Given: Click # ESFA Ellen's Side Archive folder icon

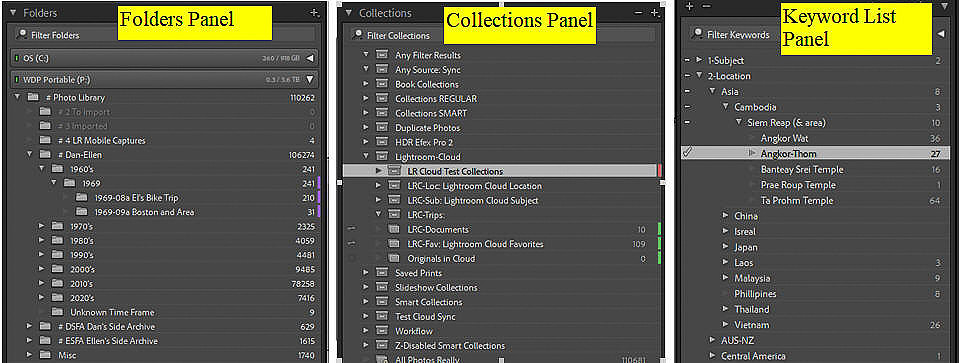Looking at the screenshot, I should [45, 341].
